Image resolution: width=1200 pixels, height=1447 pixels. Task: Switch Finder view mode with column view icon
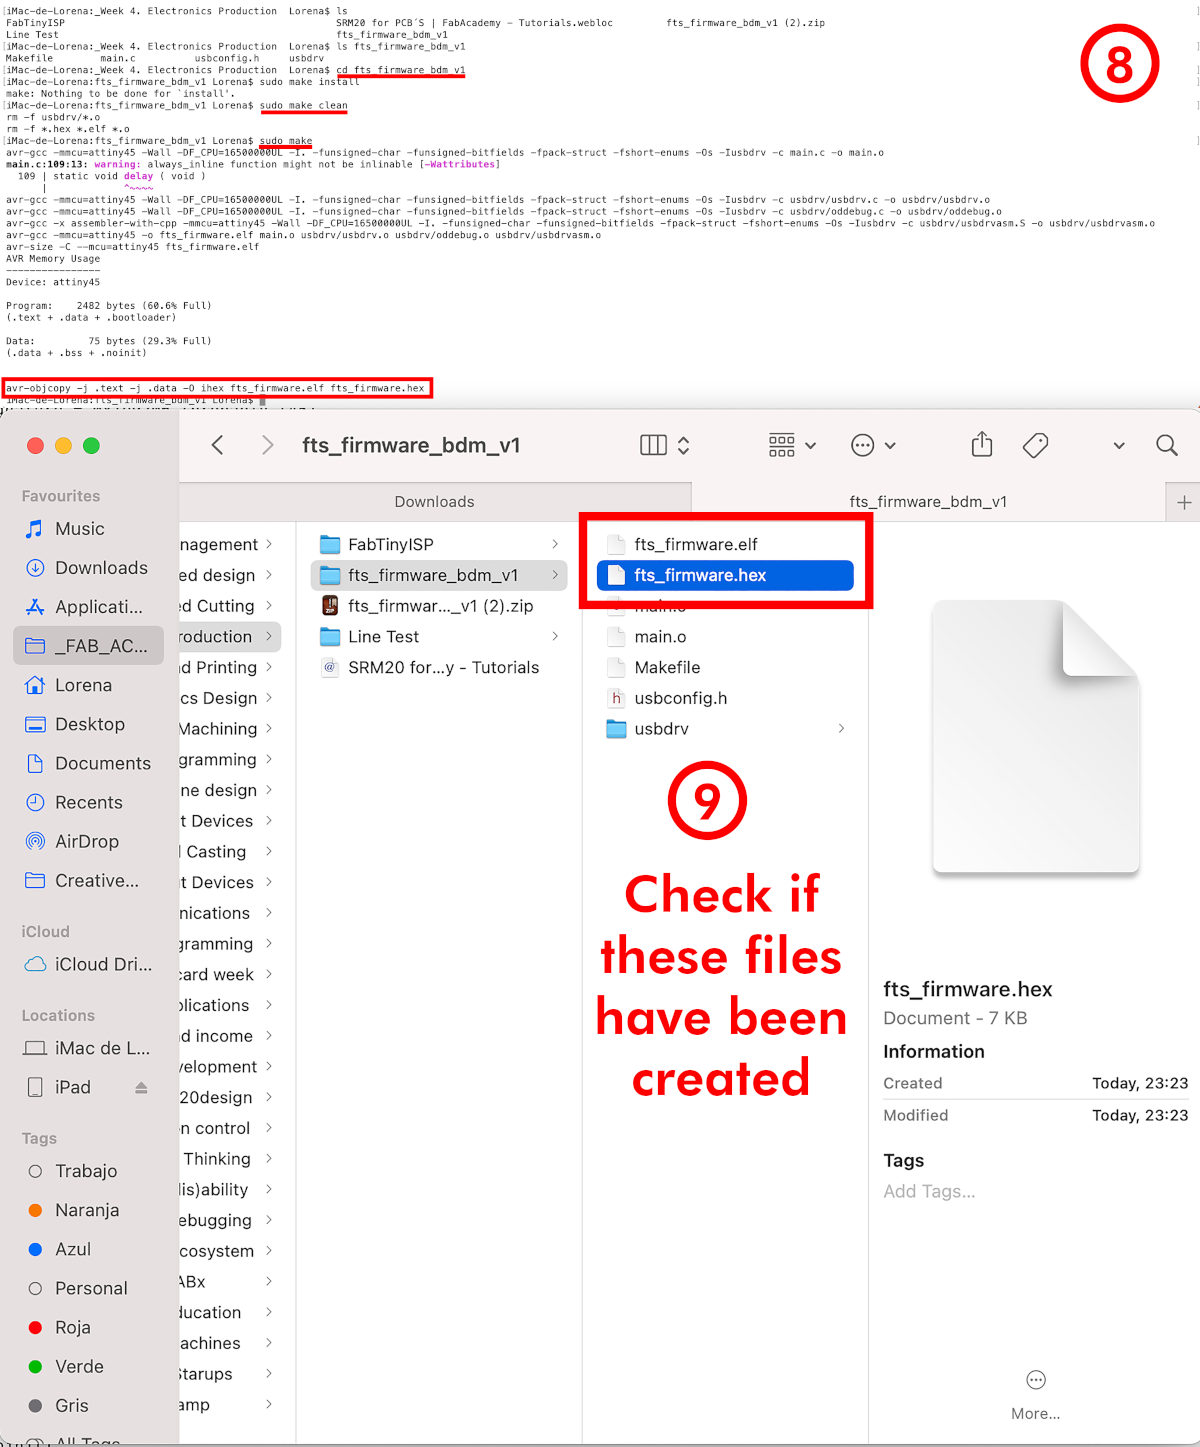coord(653,445)
